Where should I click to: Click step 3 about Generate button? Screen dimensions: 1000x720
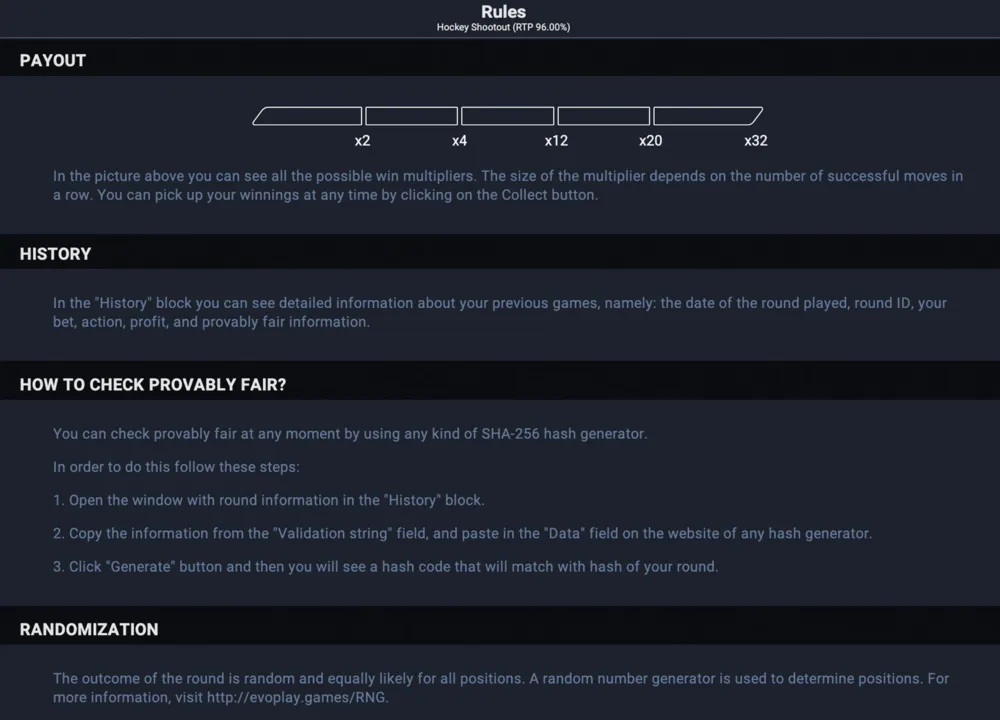point(385,566)
